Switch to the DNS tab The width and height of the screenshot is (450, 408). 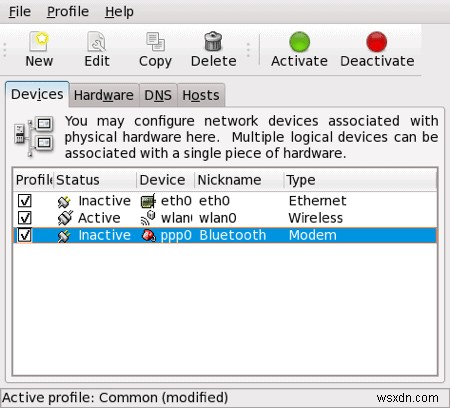(158, 95)
